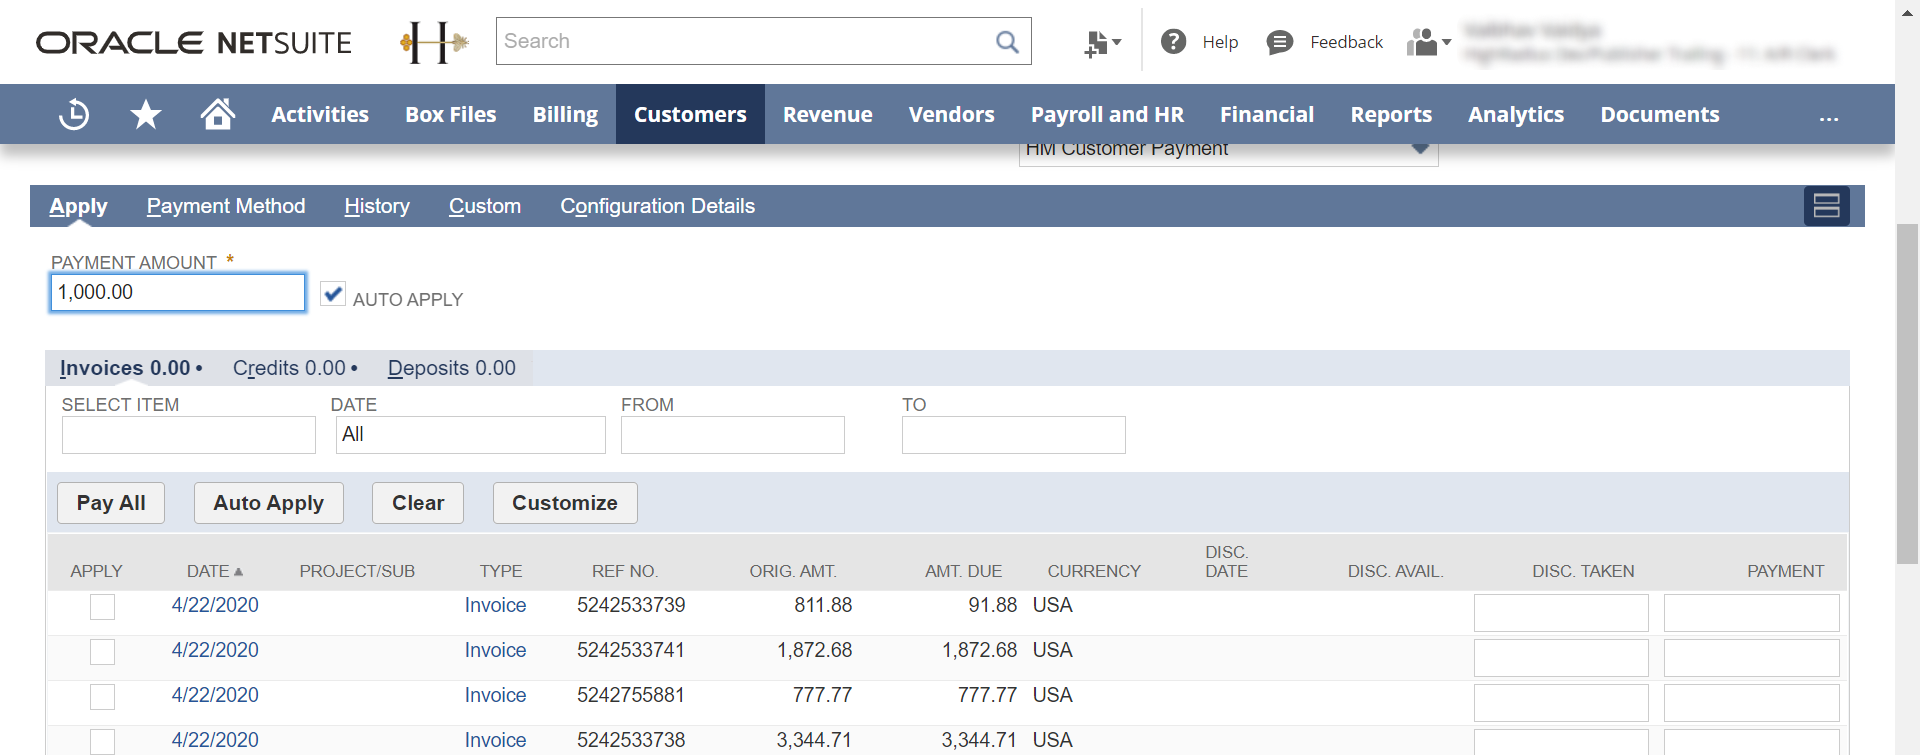The height and width of the screenshot is (755, 1920).
Task: Expand the overflow menu with three dots
Action: tap(1828, 116)
